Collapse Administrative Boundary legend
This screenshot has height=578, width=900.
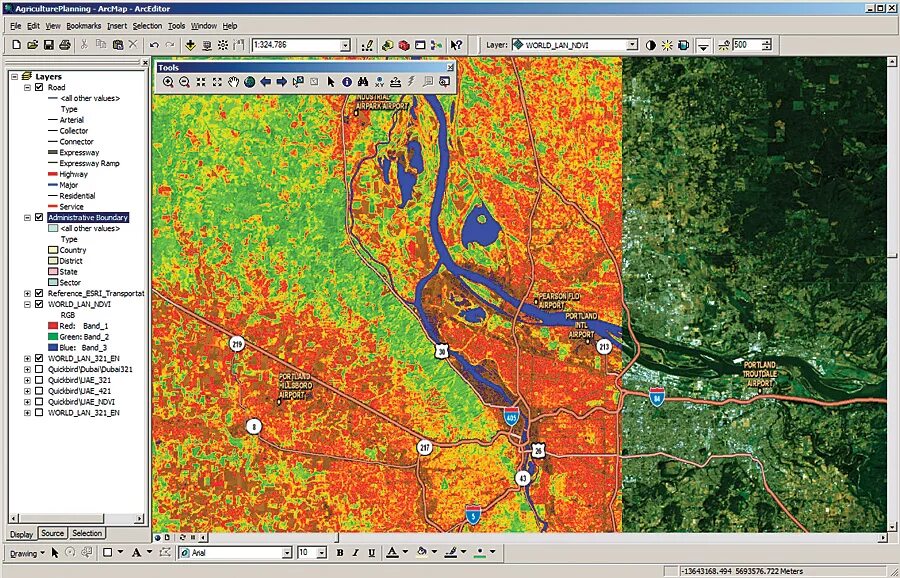click(x=27, y=218)
